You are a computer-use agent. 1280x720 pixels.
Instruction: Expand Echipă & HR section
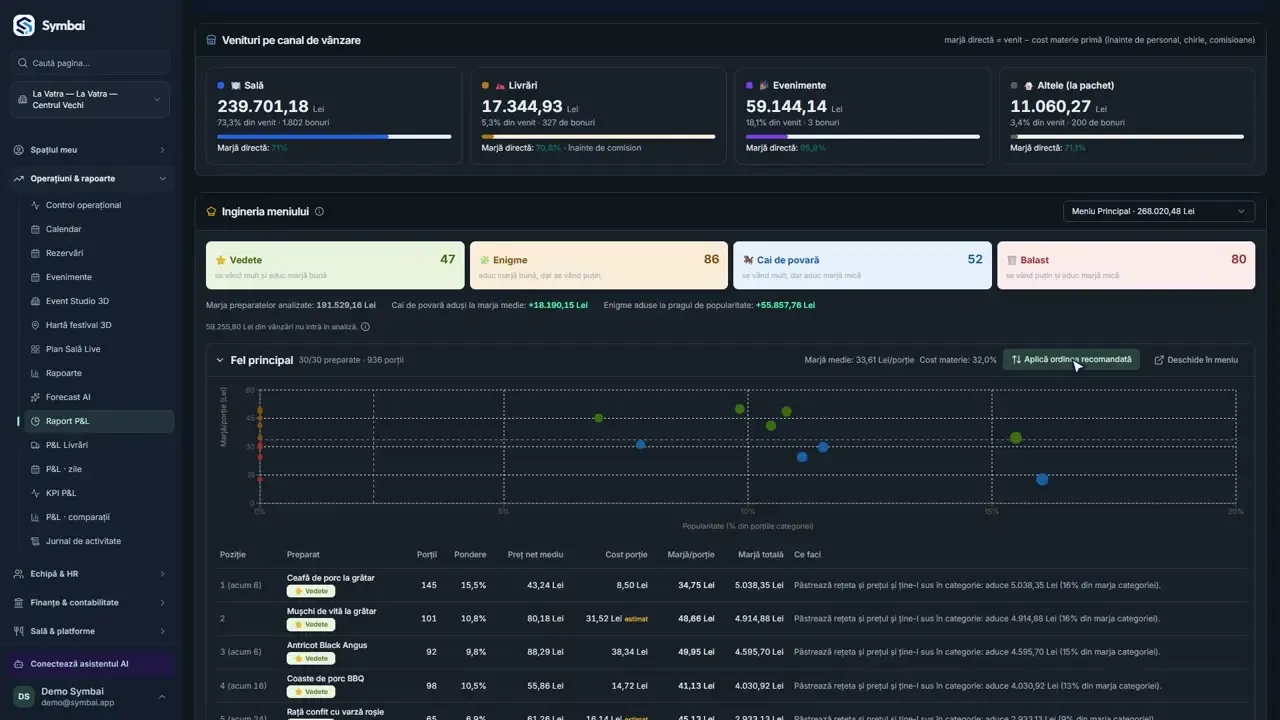coord(90,574)
